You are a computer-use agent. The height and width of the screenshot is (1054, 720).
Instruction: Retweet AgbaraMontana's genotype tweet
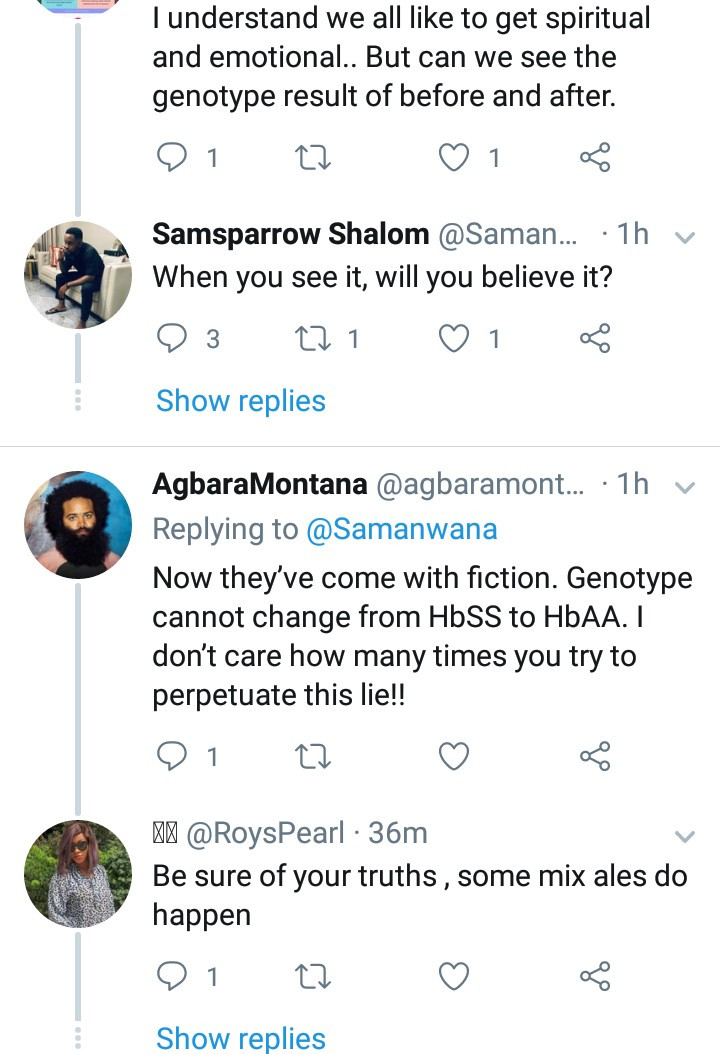click(313, 756)
